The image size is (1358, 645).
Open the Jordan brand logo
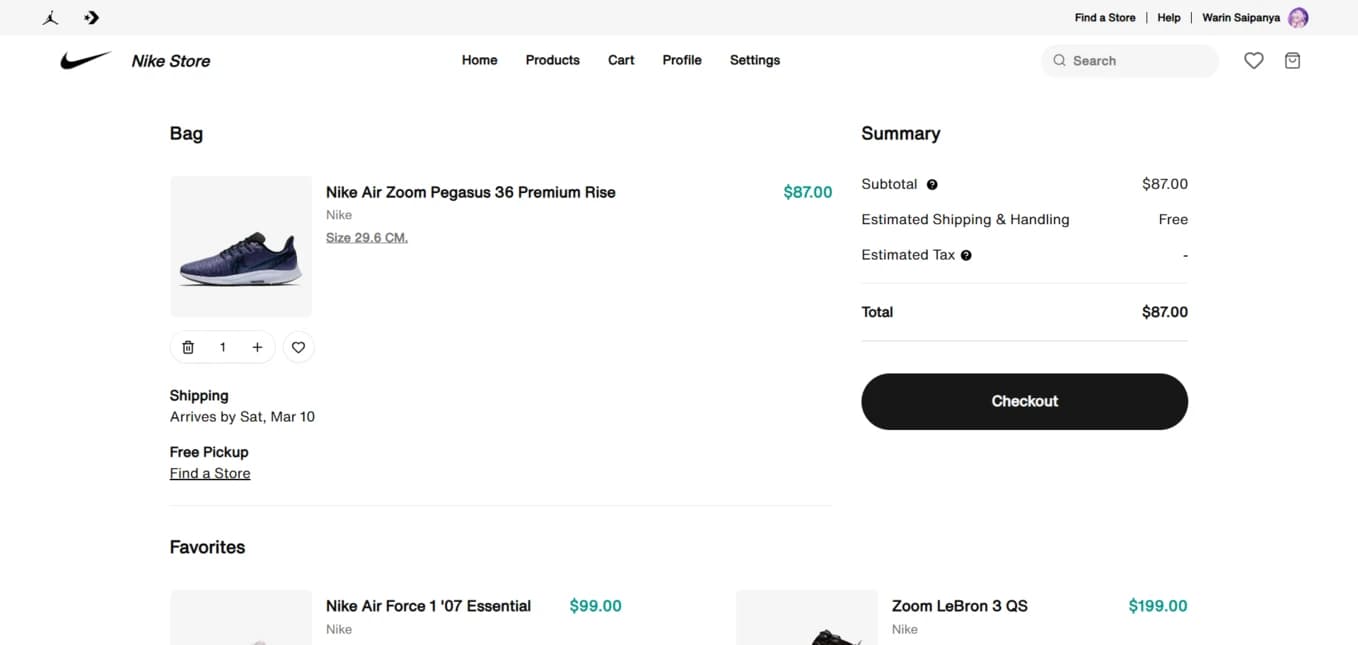[x=50, y=17]
